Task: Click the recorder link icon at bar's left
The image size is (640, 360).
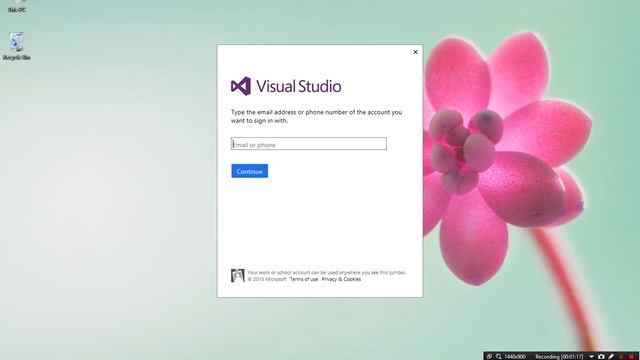Action: point(489,357)
